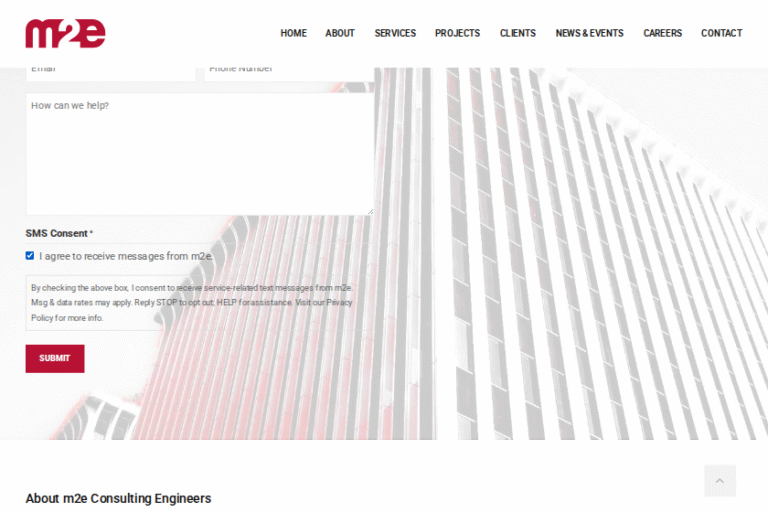This screenshot has width=768, height=512.
Task: Go to Contact in top navigation
Action: 721,33
